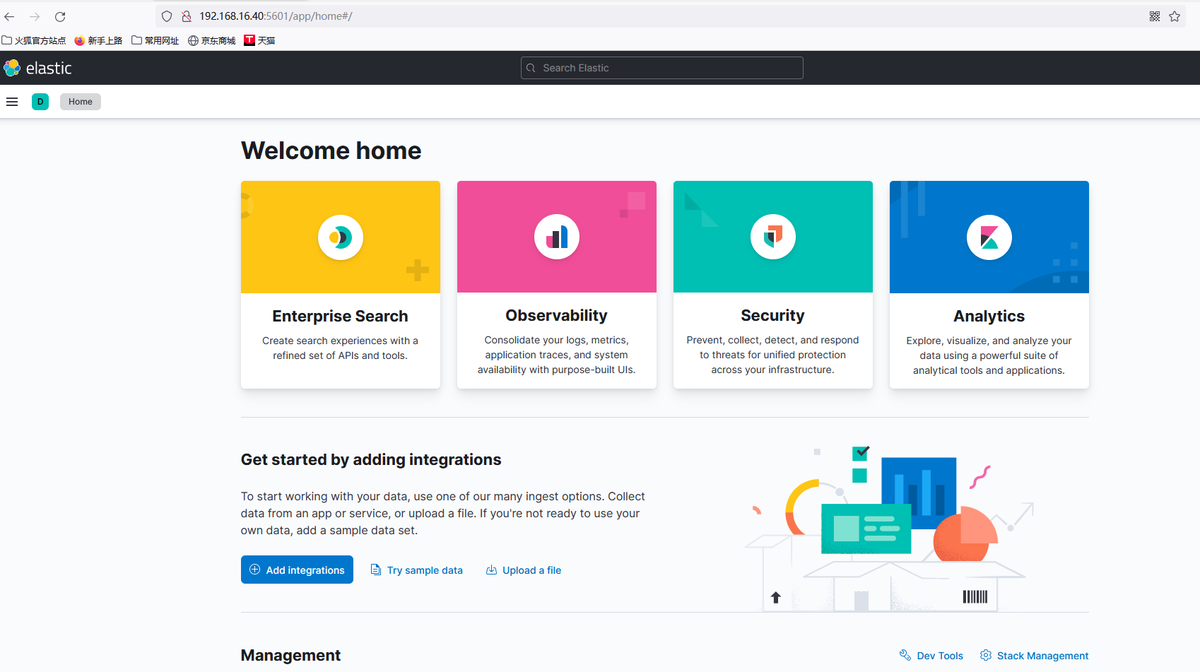Viewport: 1200px width, 672px height.
Task: Click the Search Elastic input field
Action: click(662, 68)
